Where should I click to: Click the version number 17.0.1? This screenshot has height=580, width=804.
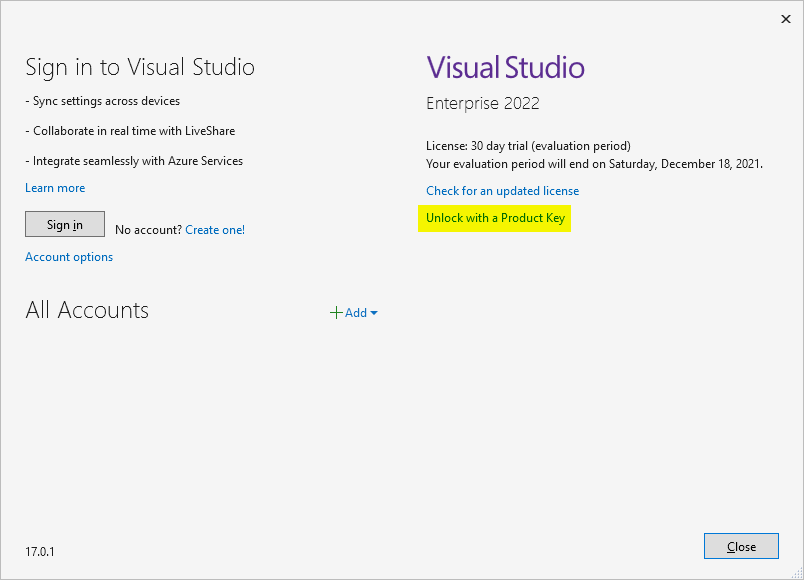[x=39, y=552]
